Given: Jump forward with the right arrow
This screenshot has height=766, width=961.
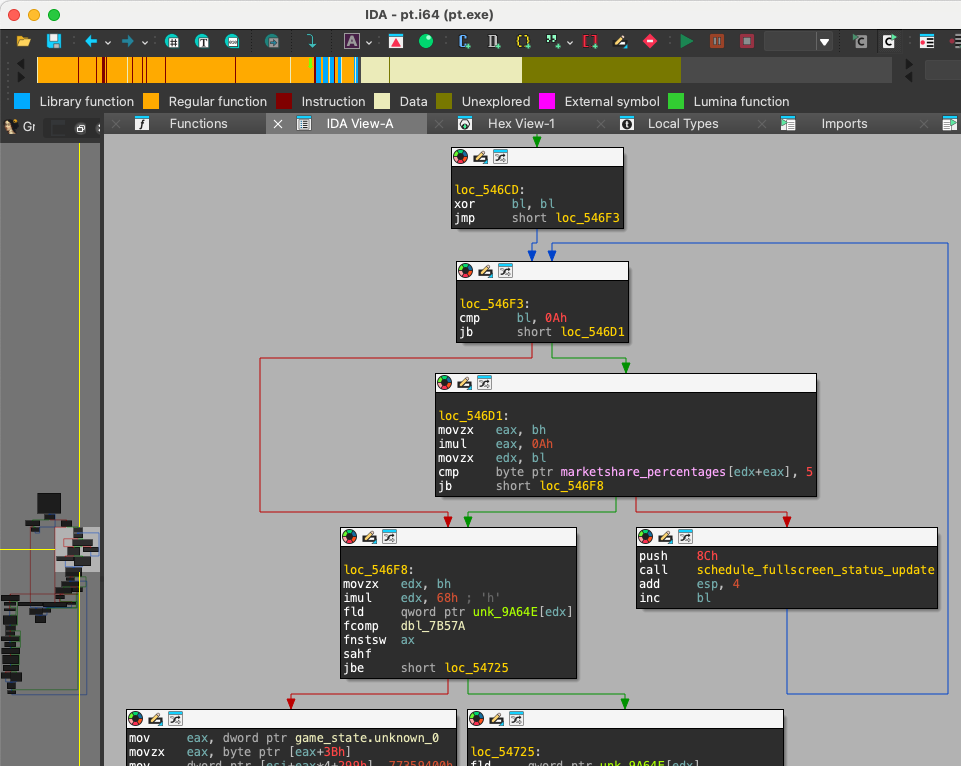Looking at the screenshot, I should 127,41.
